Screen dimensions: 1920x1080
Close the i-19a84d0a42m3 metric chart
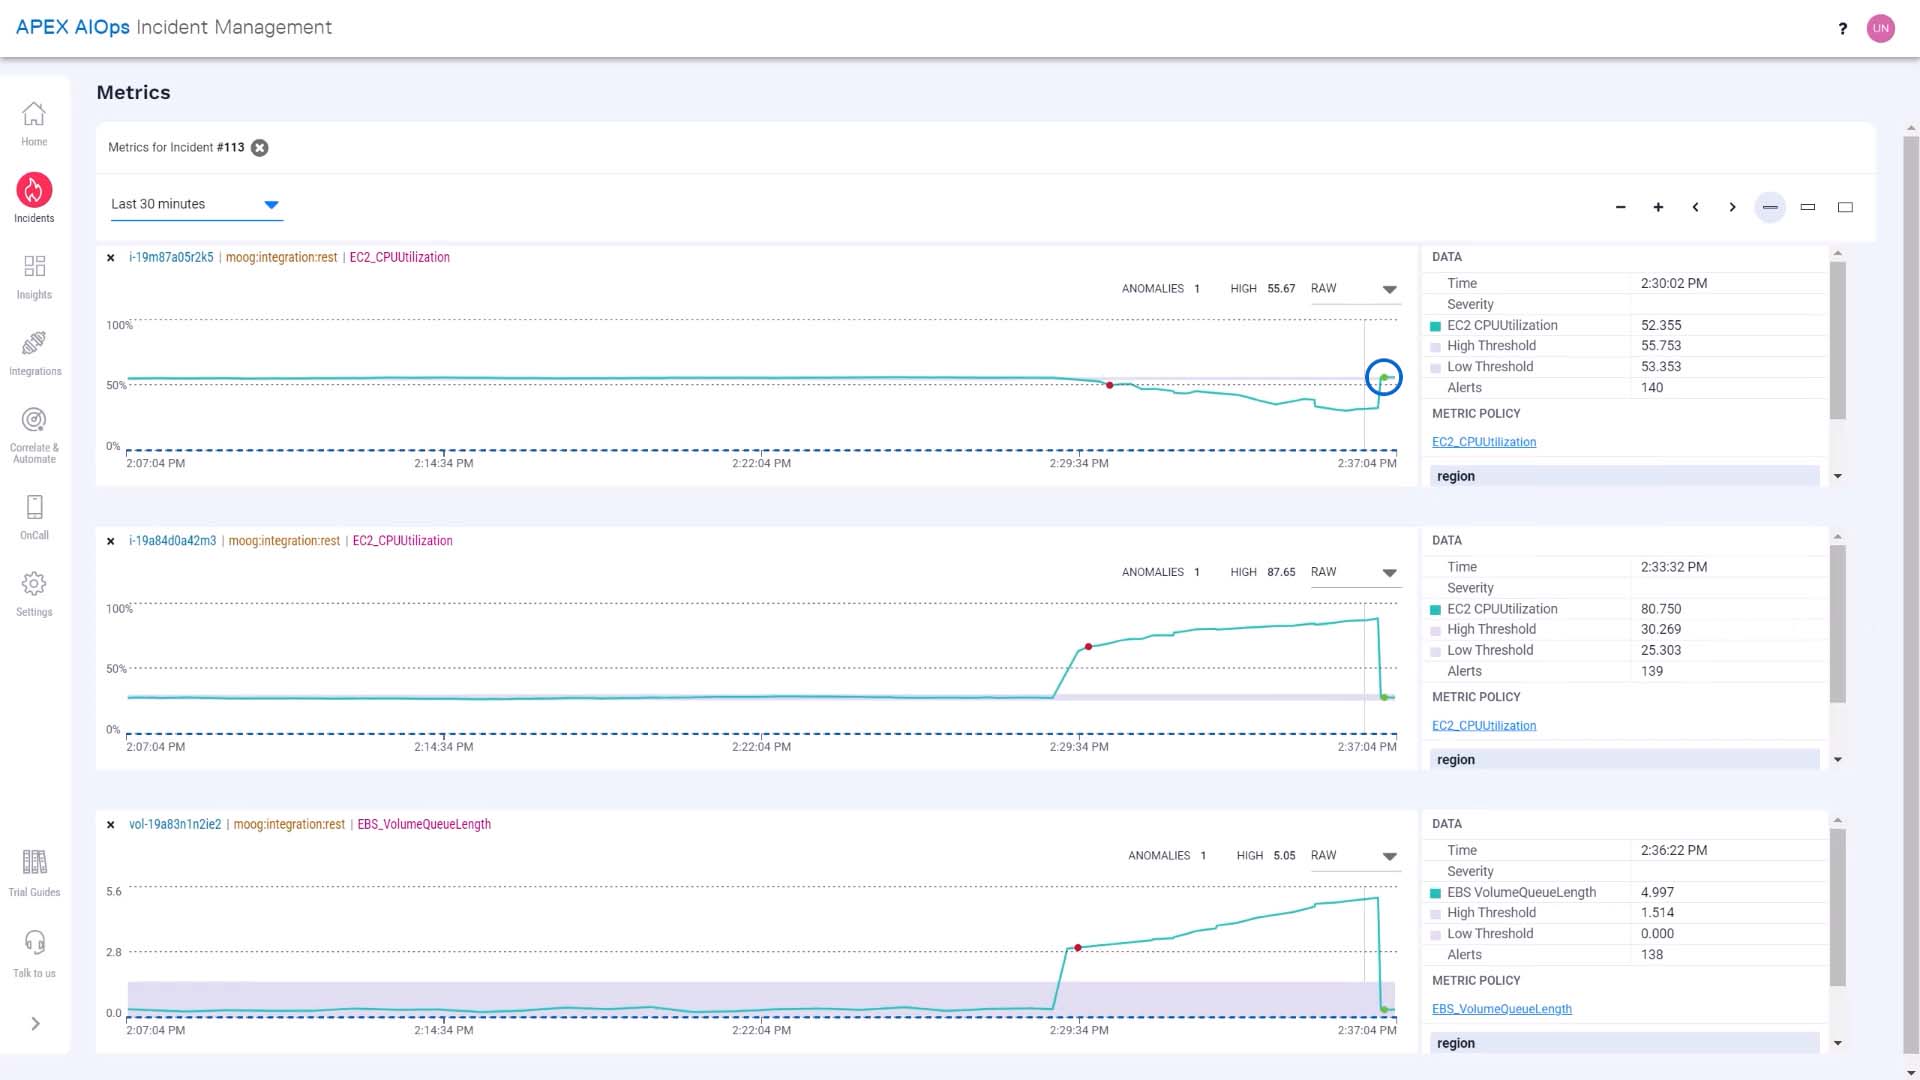[x=111, y=541]
